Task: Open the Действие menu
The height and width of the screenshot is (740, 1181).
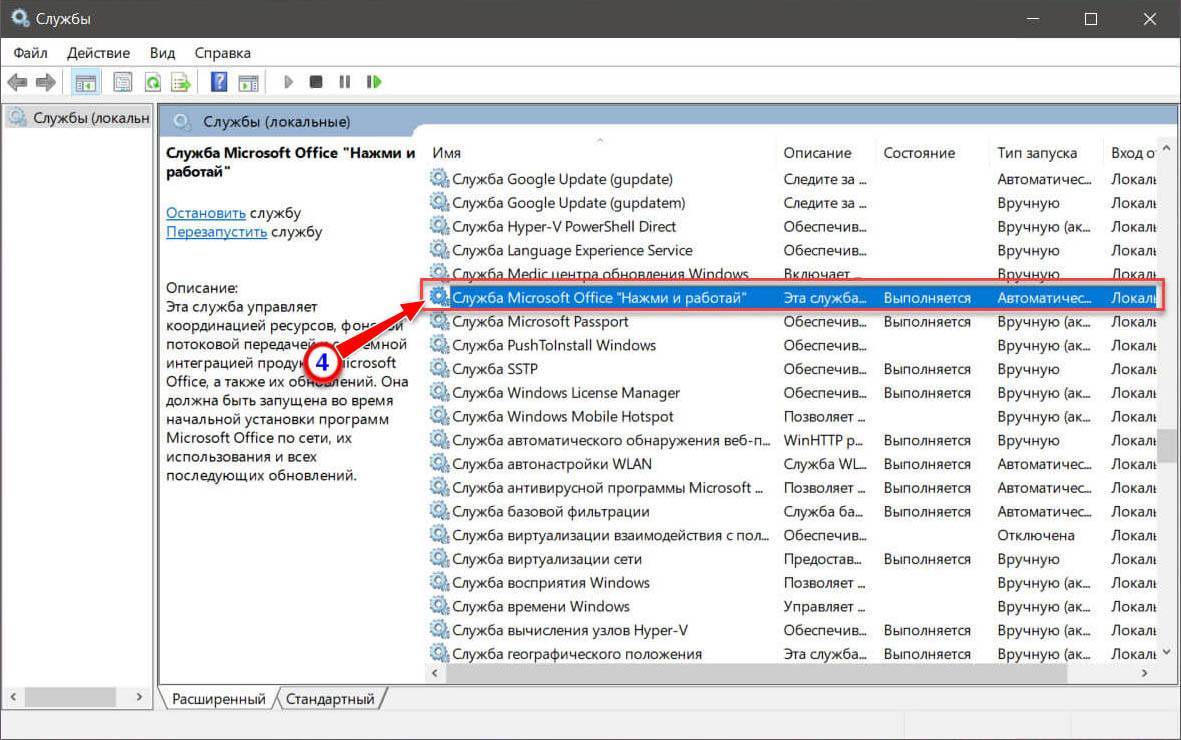Action: (x=98, y=53)
